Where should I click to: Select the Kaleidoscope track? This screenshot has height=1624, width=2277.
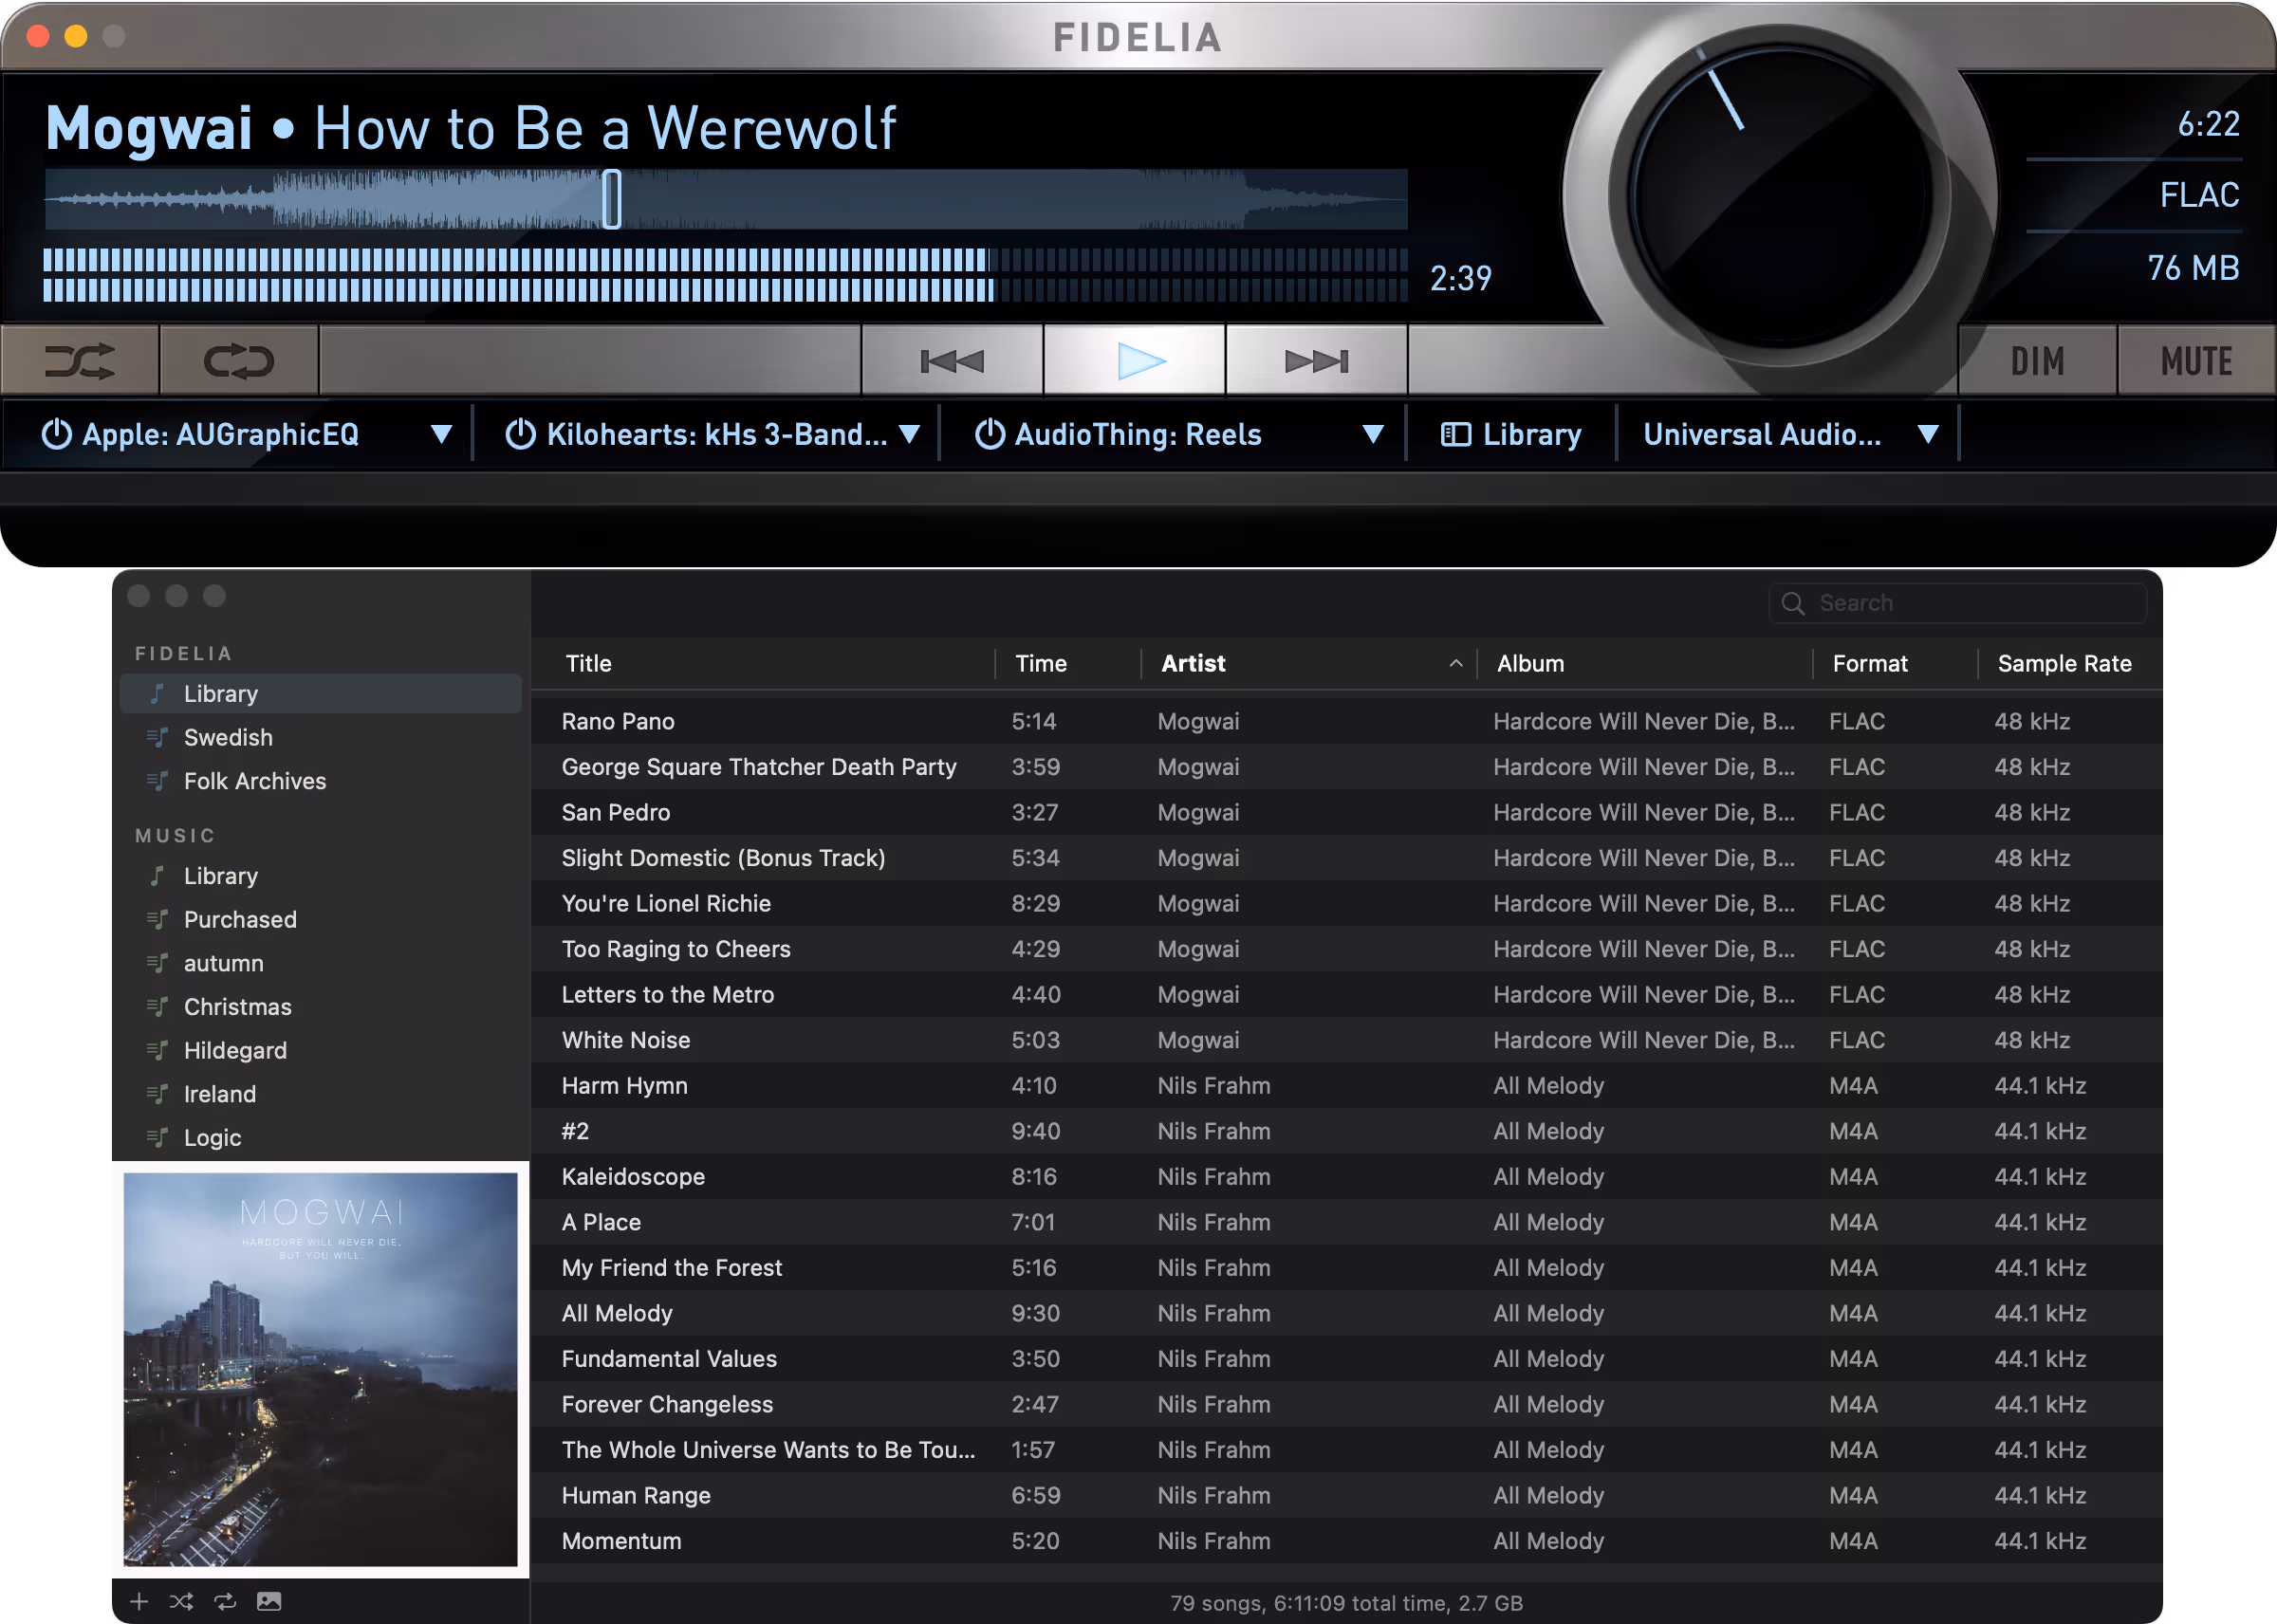1346,1176
